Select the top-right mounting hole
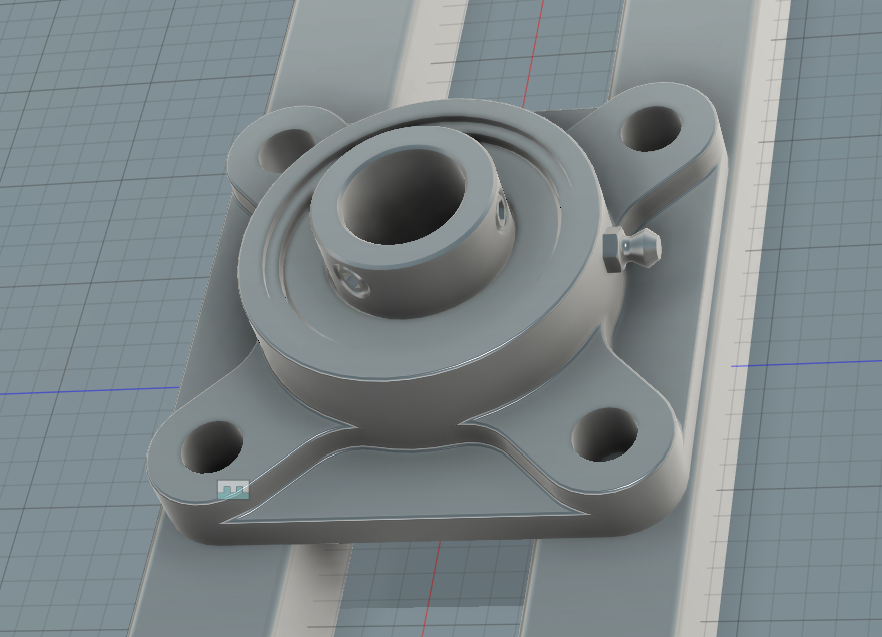882x637 pixels. (653, 127)
